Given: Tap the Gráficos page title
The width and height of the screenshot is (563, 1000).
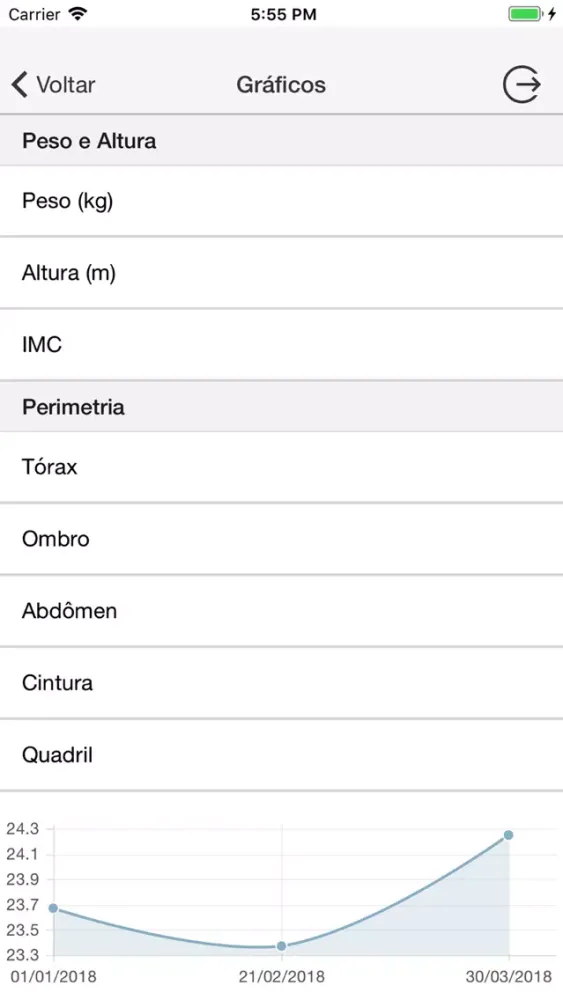Looking at the screenshot, I should [x=281, y=85].
